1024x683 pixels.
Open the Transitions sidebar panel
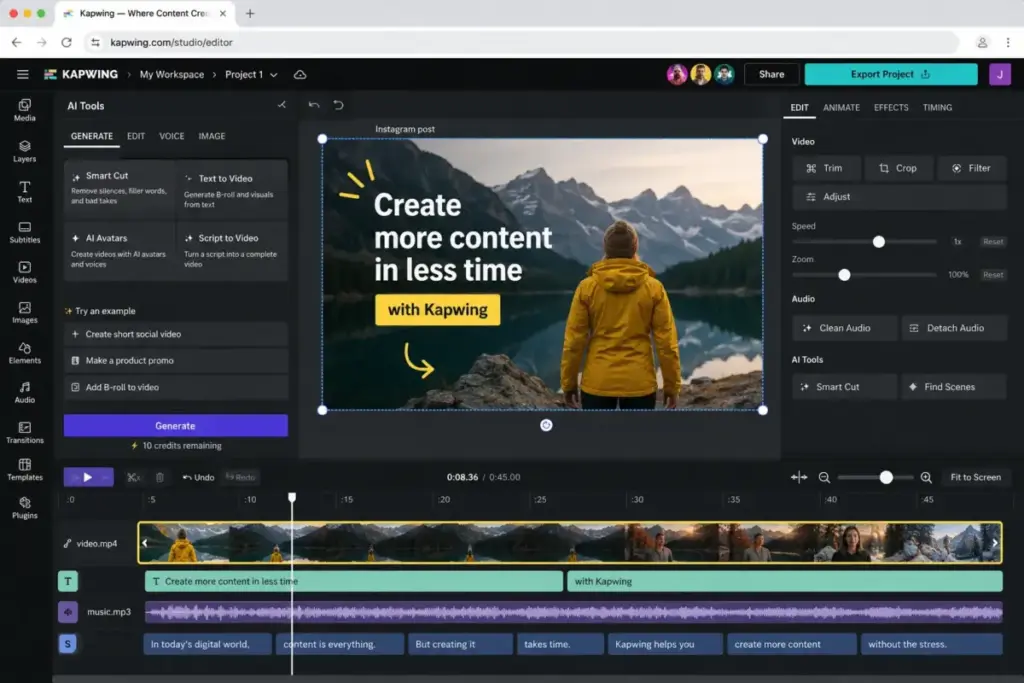click(24, 432)
